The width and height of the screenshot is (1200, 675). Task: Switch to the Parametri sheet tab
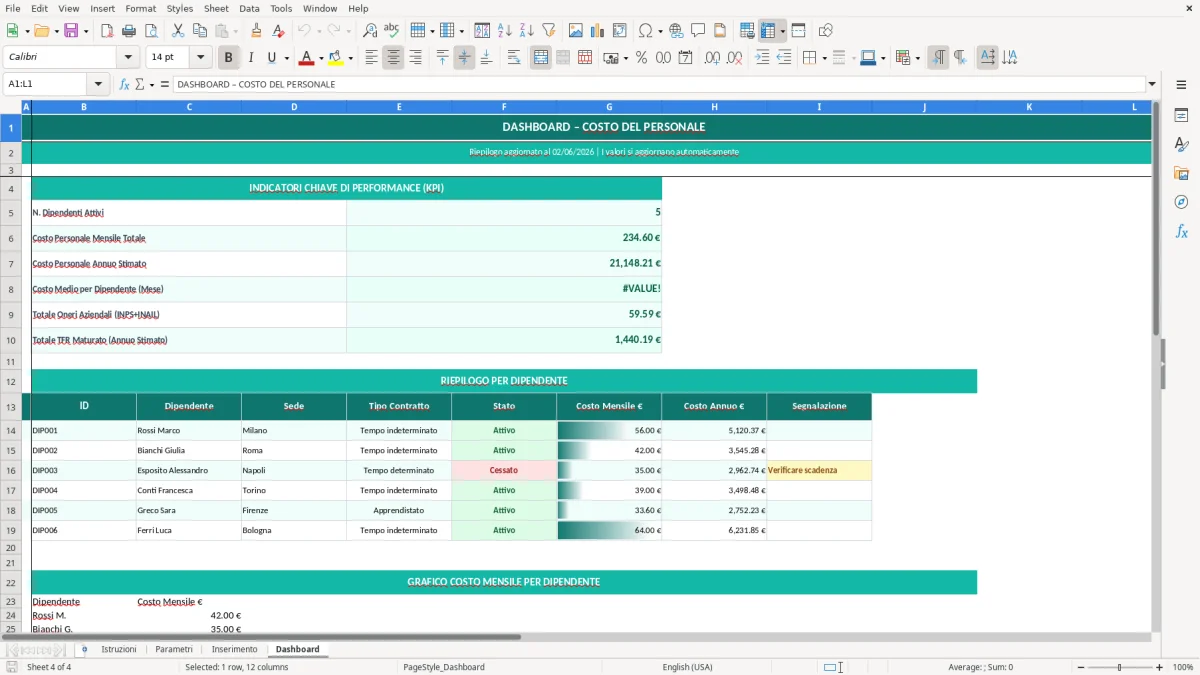tap(174, 649)
